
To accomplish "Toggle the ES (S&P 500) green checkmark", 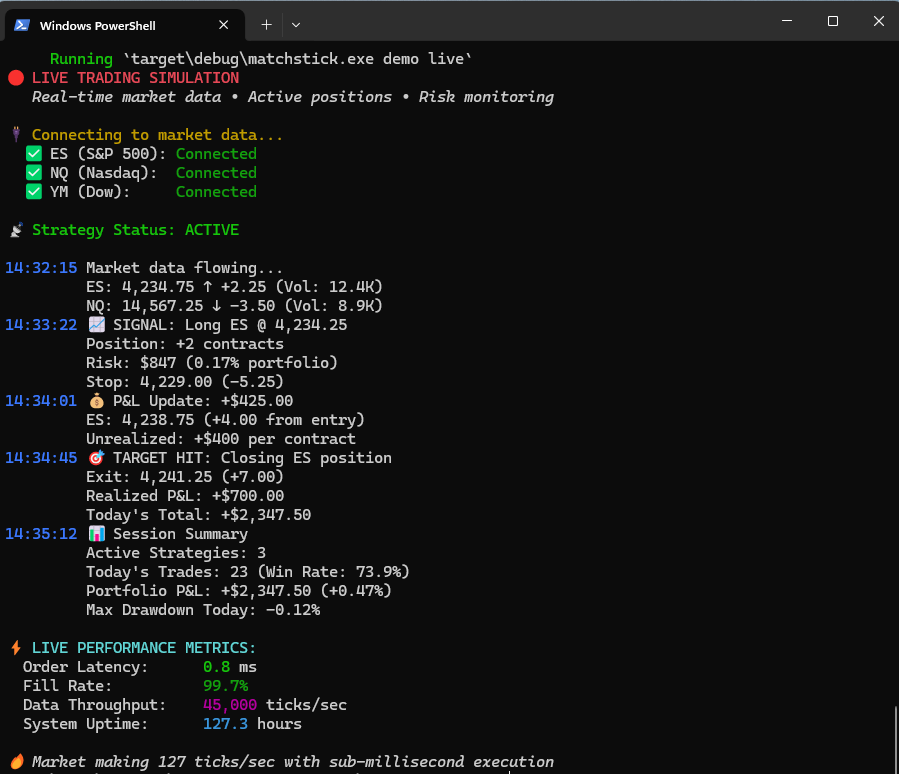I will coord(33,153).
